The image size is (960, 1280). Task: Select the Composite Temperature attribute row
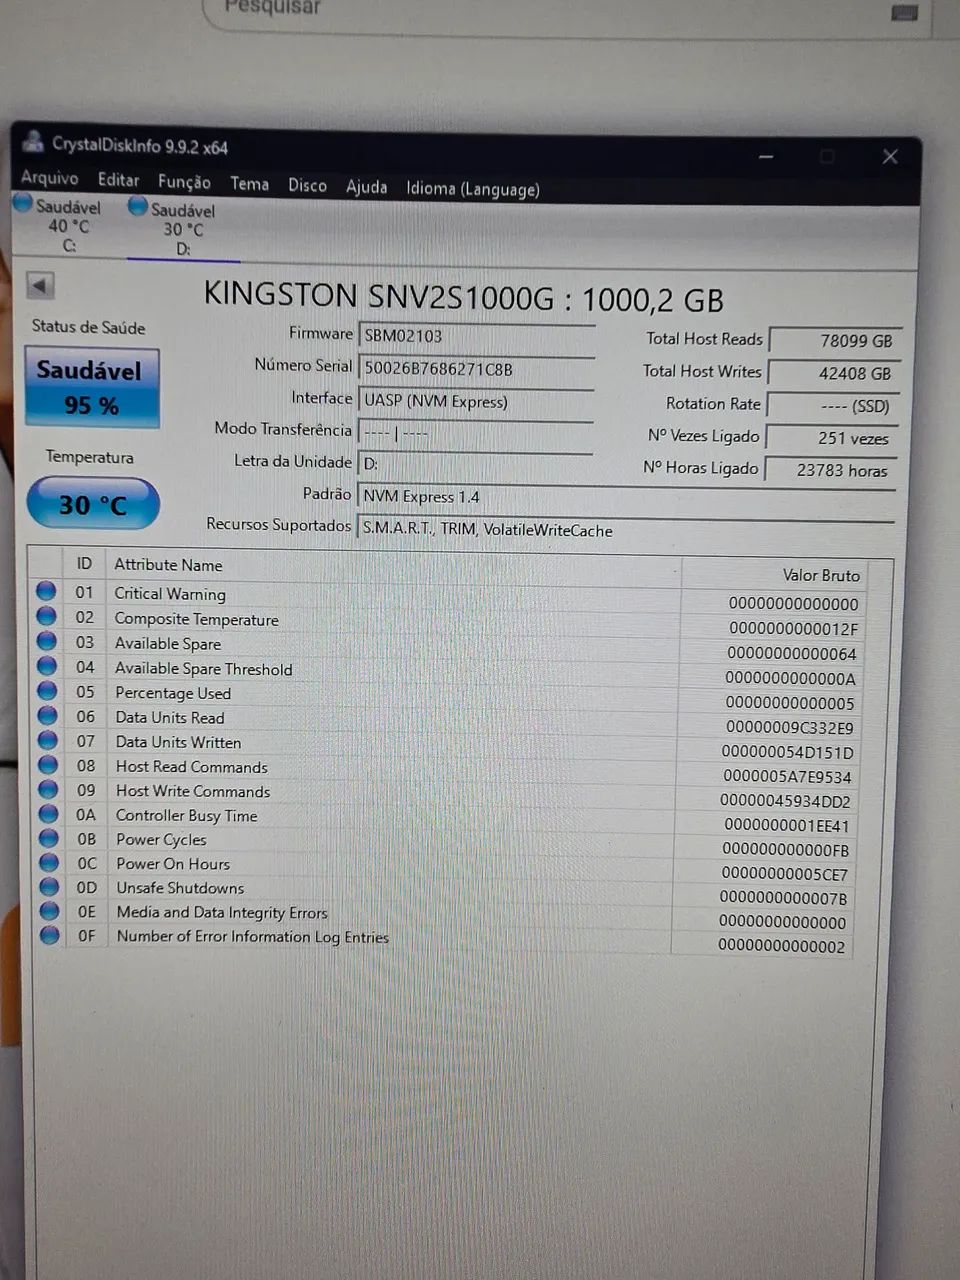[448, 623]
